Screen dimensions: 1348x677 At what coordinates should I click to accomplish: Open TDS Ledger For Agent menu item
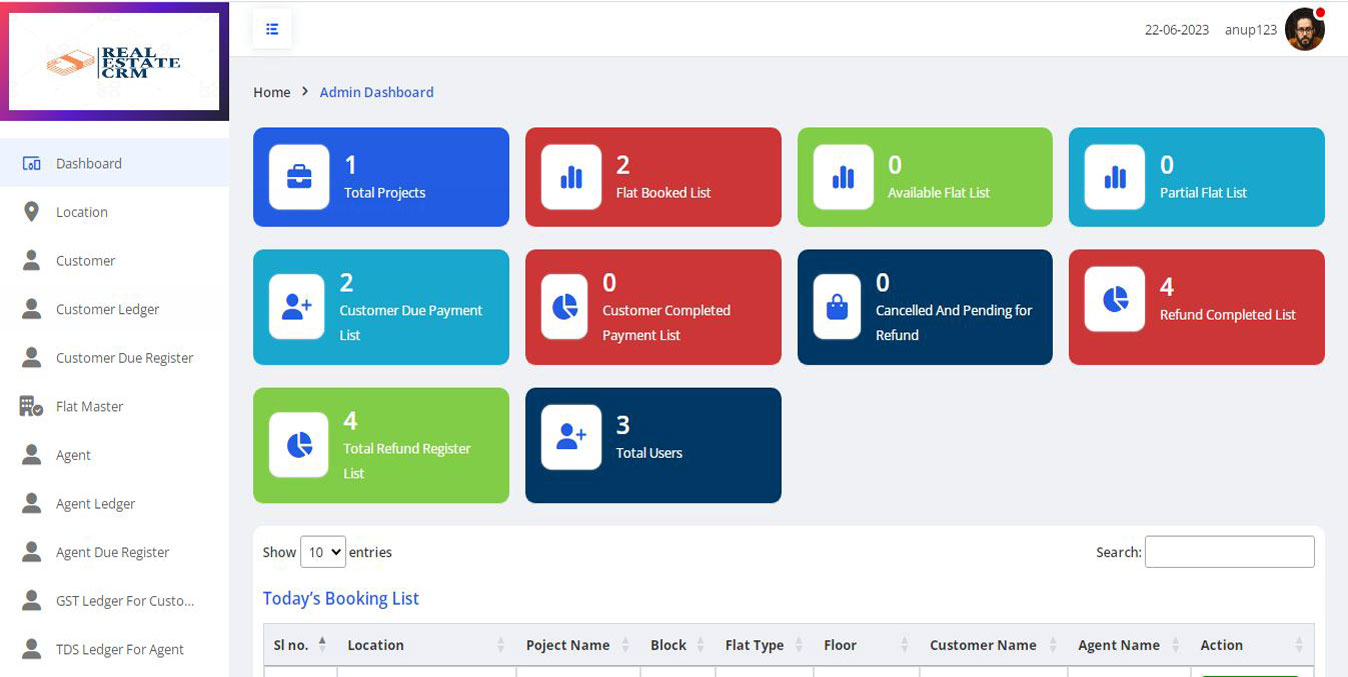click(119, 649)
